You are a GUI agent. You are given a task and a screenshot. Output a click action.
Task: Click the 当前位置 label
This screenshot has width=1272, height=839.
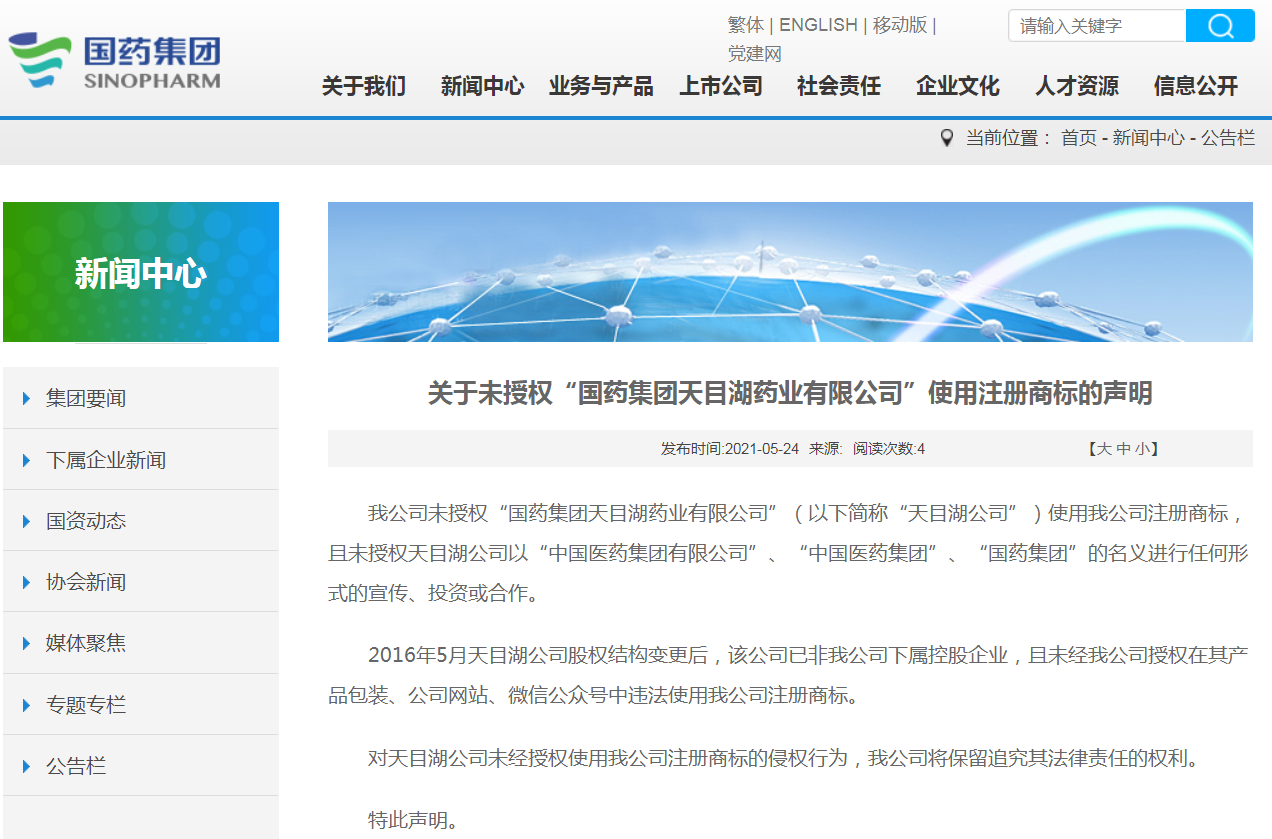coord(1002,138)
